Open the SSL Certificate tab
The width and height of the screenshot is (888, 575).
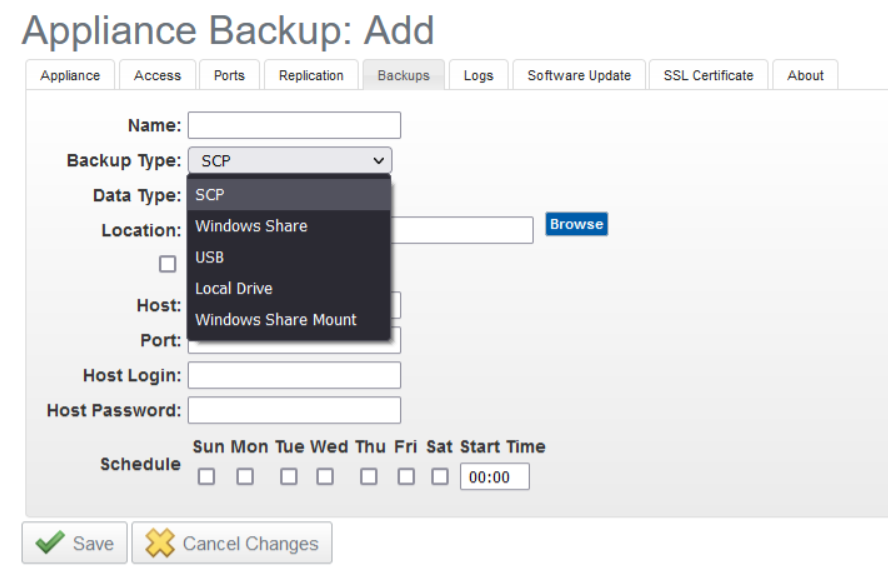[x=708, y=75]
